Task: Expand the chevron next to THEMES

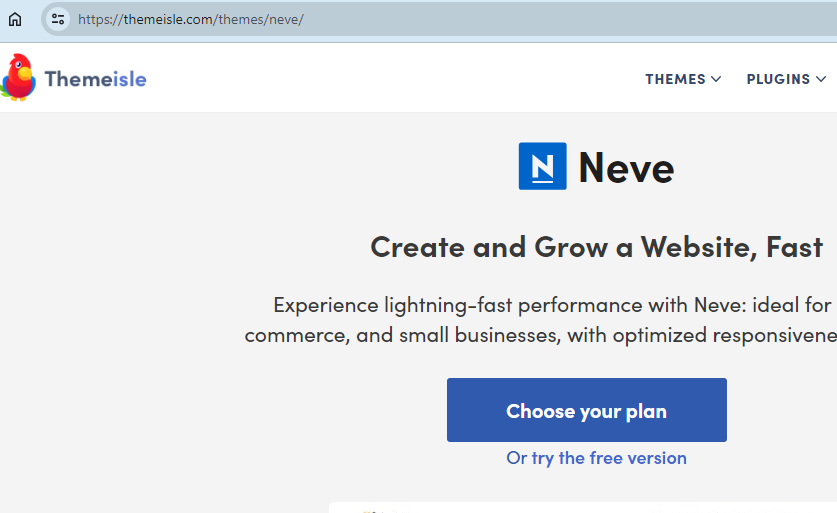Action: click(x=716, y=79)
